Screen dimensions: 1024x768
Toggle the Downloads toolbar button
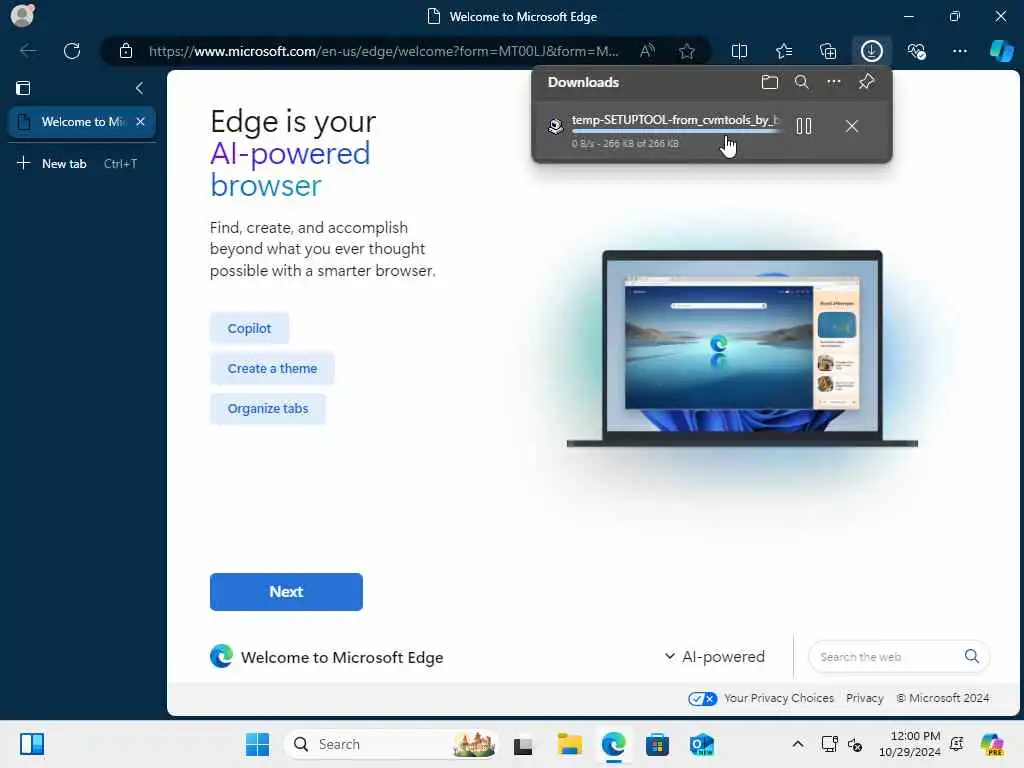pos(872,51)
